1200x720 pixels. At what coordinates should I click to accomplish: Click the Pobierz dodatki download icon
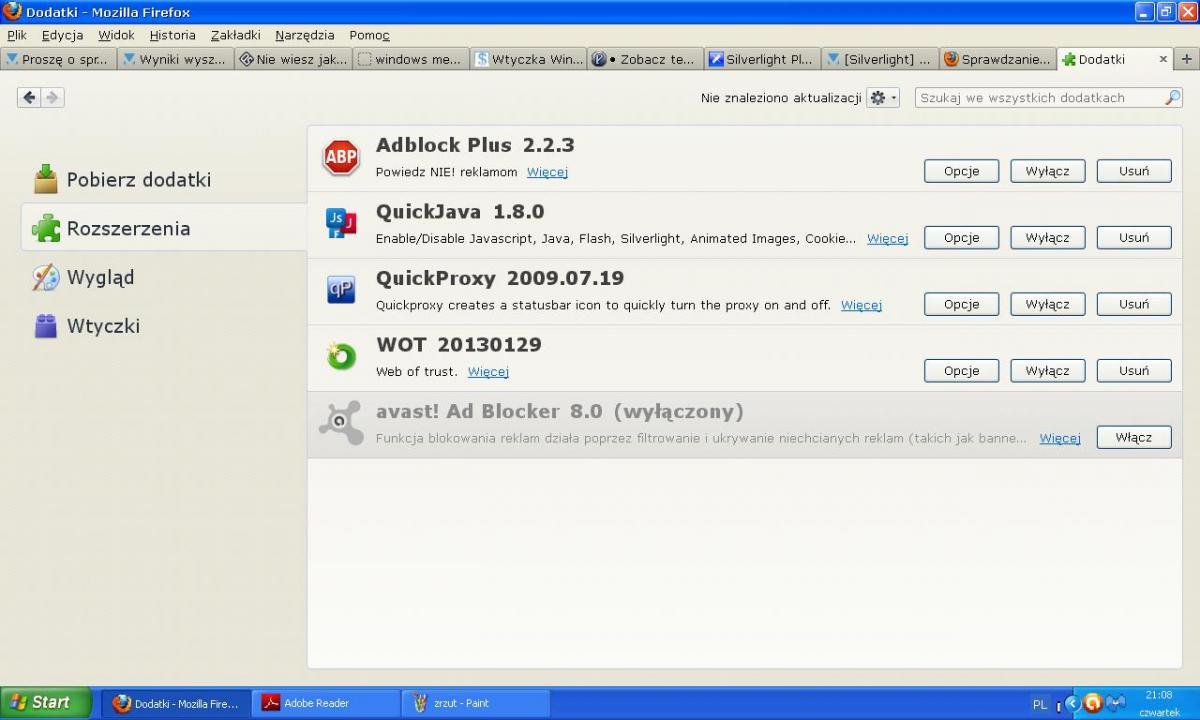46,179
